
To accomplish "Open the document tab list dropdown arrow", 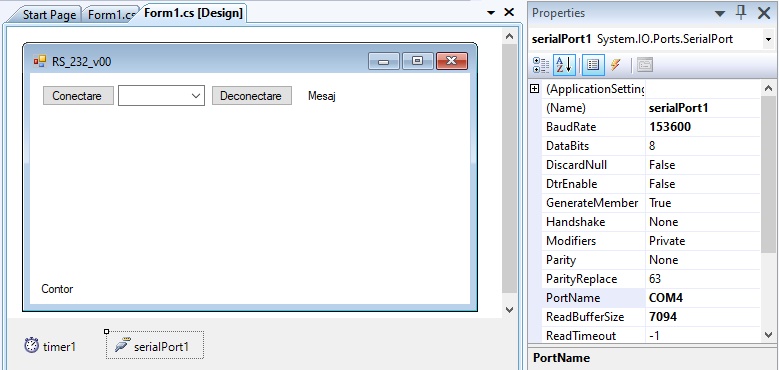I will click(491, 13).
